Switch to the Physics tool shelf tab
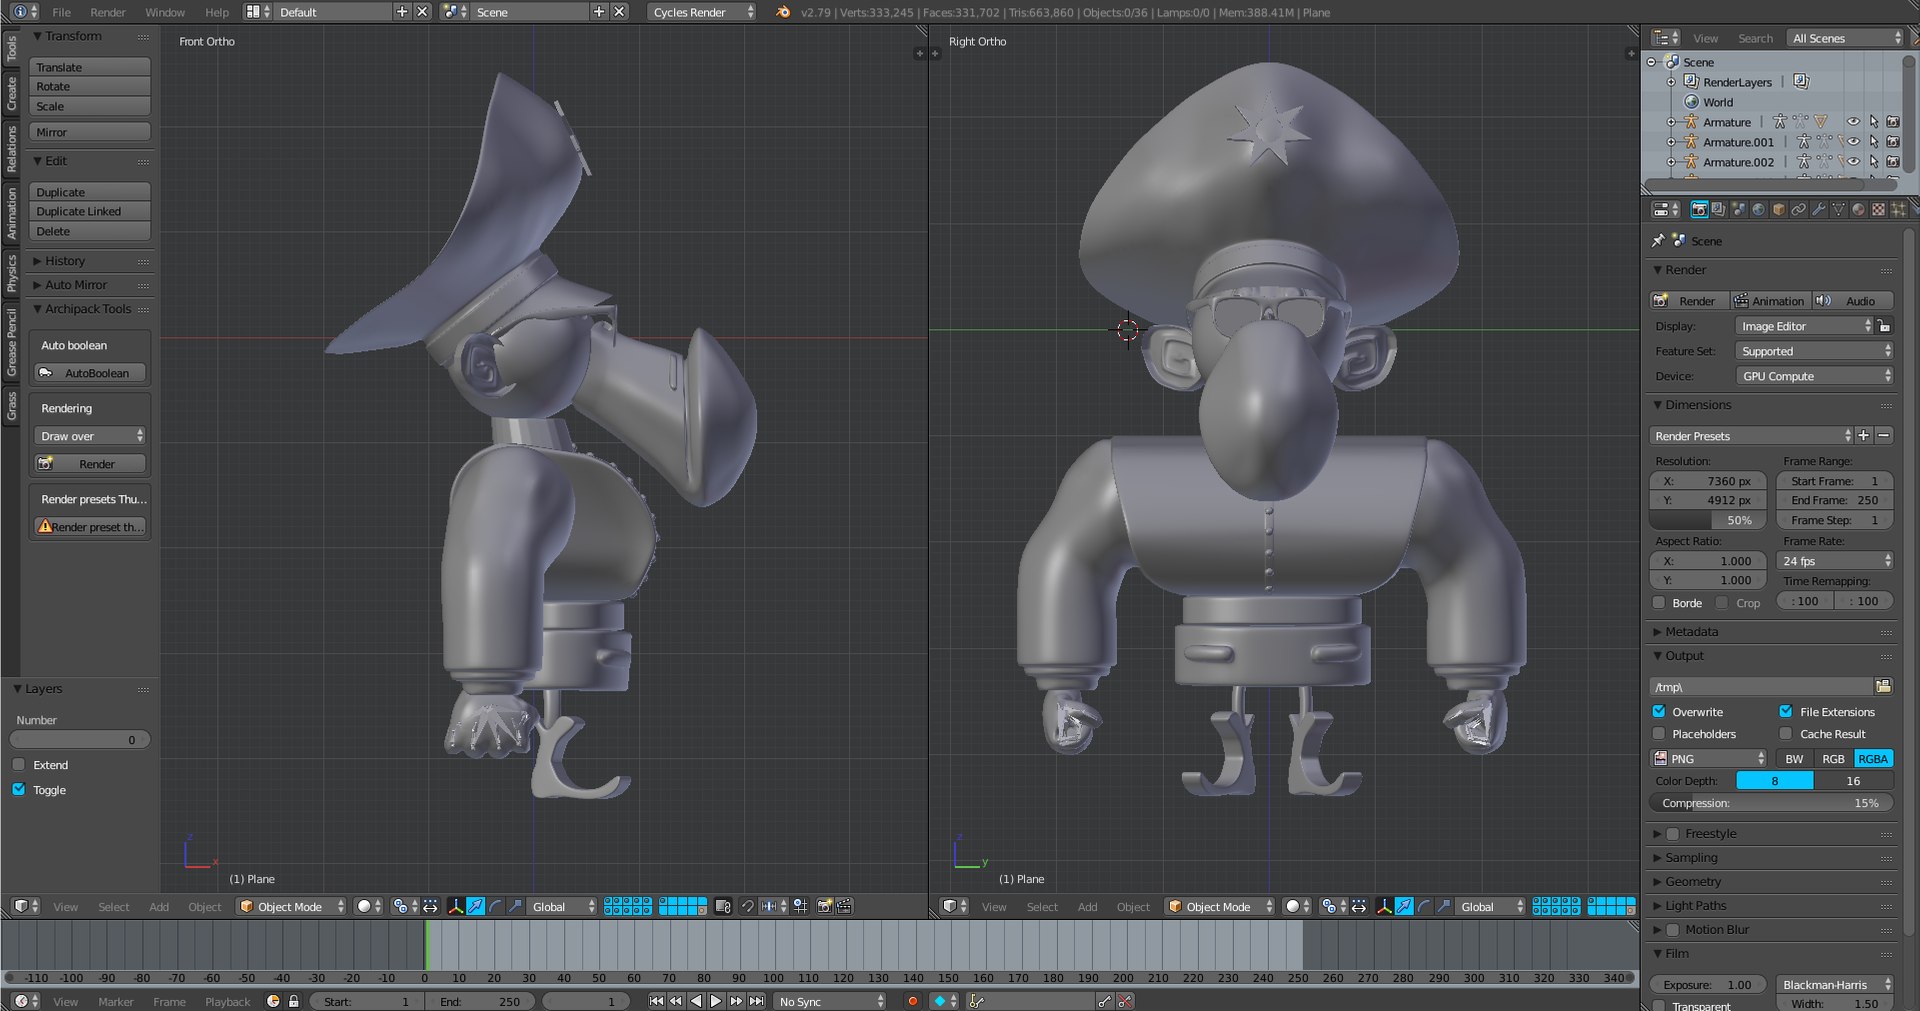 pyautogui.click(x=11, y=272)
